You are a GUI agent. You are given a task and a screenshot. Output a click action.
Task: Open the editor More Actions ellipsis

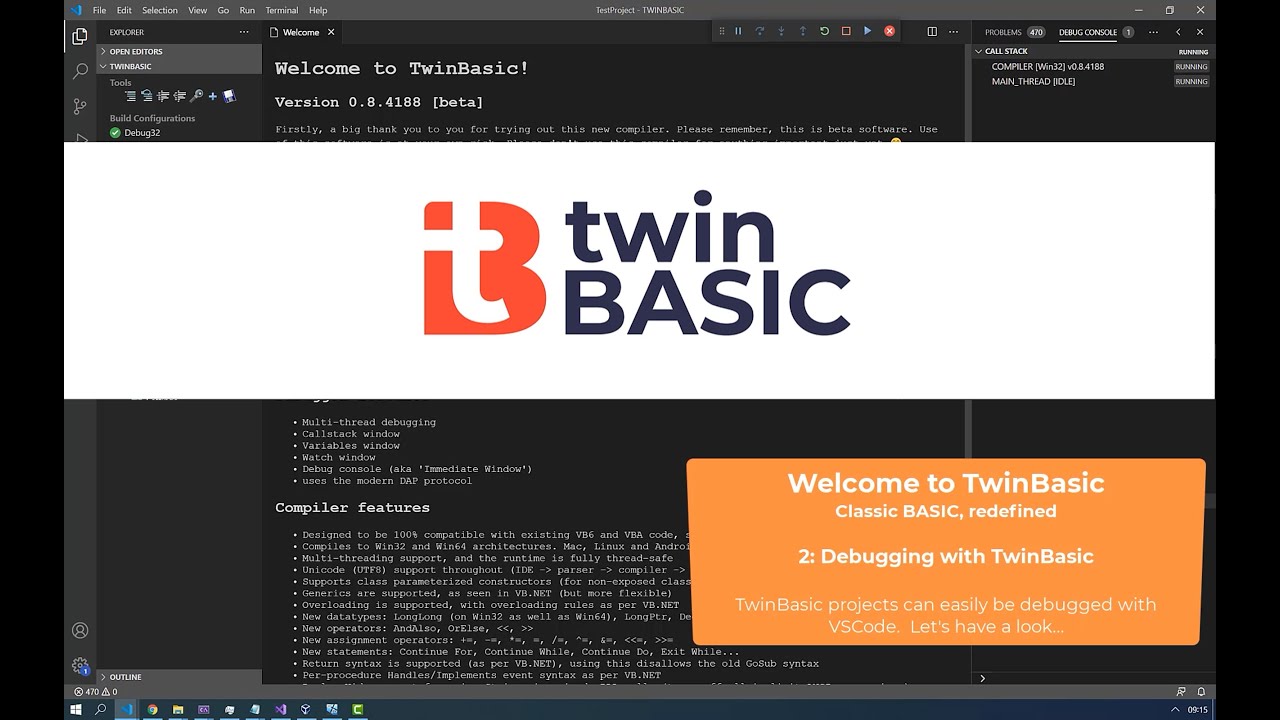click(953, 32)
